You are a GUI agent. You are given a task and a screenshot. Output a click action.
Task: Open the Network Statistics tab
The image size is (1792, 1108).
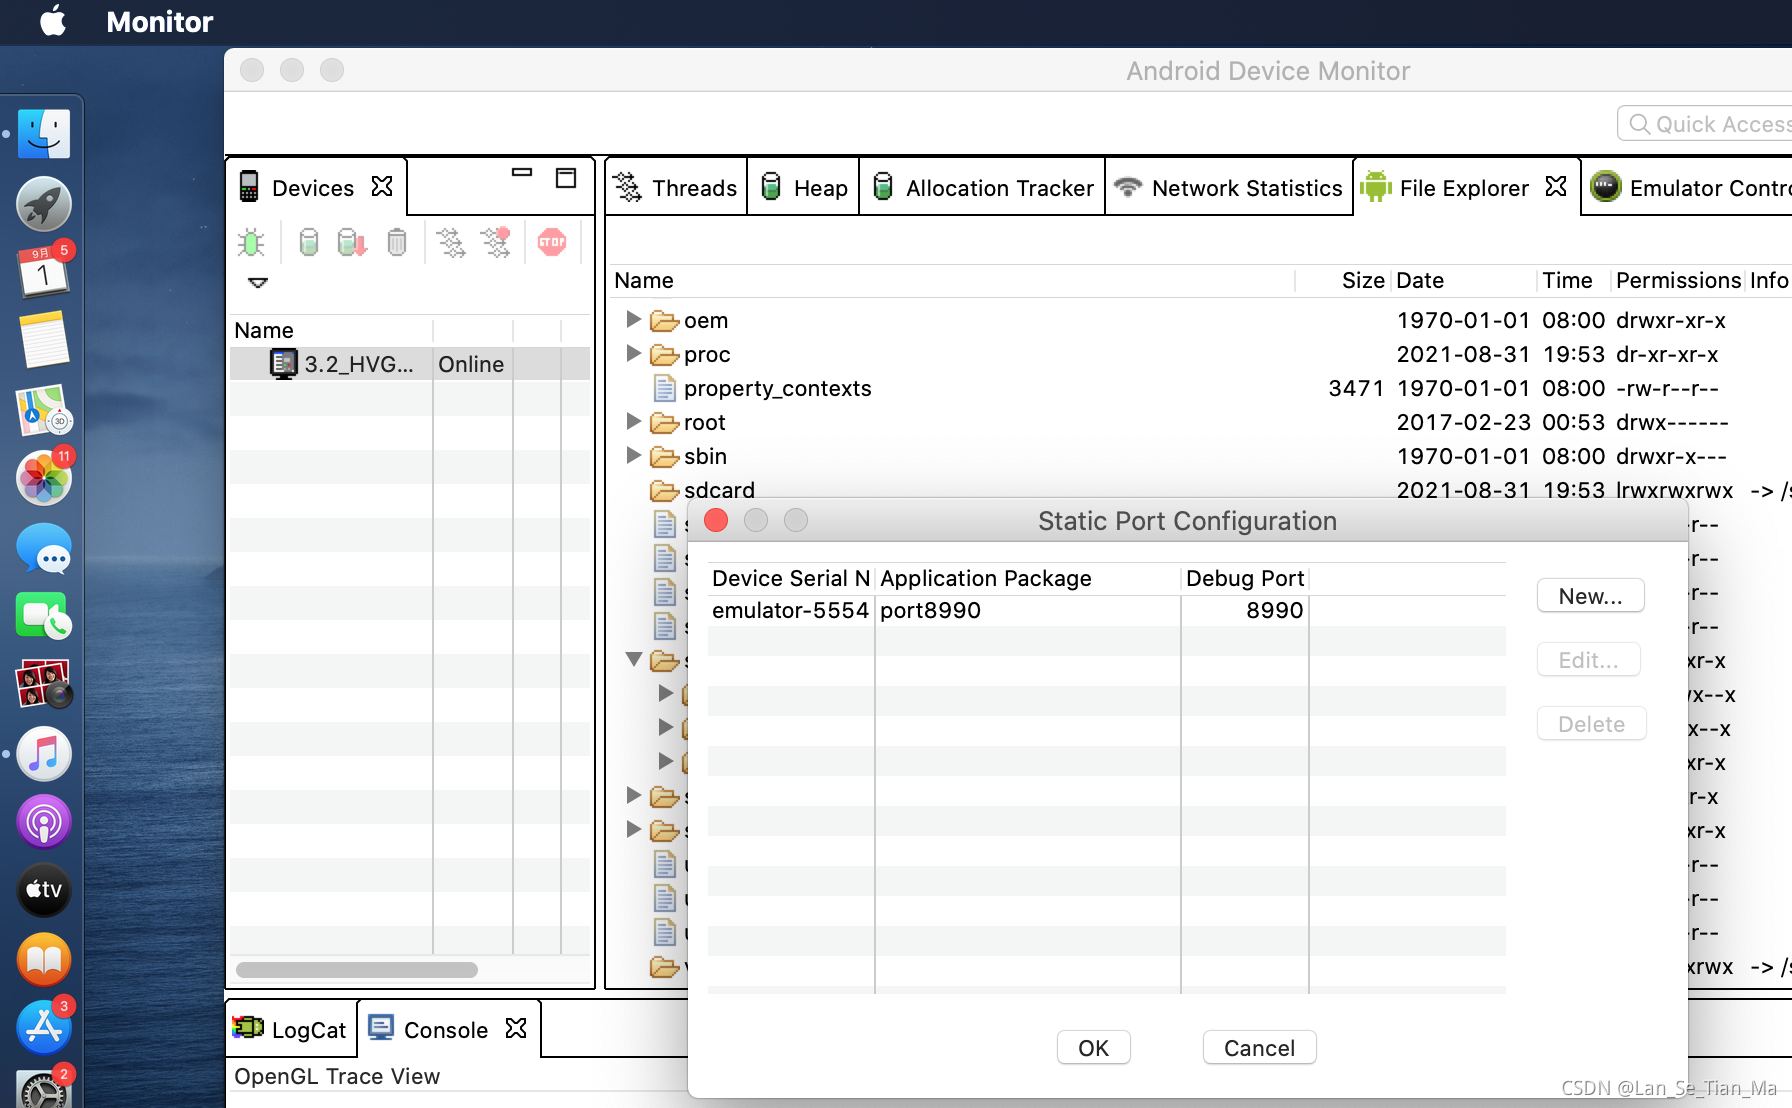click(1229, 187)
